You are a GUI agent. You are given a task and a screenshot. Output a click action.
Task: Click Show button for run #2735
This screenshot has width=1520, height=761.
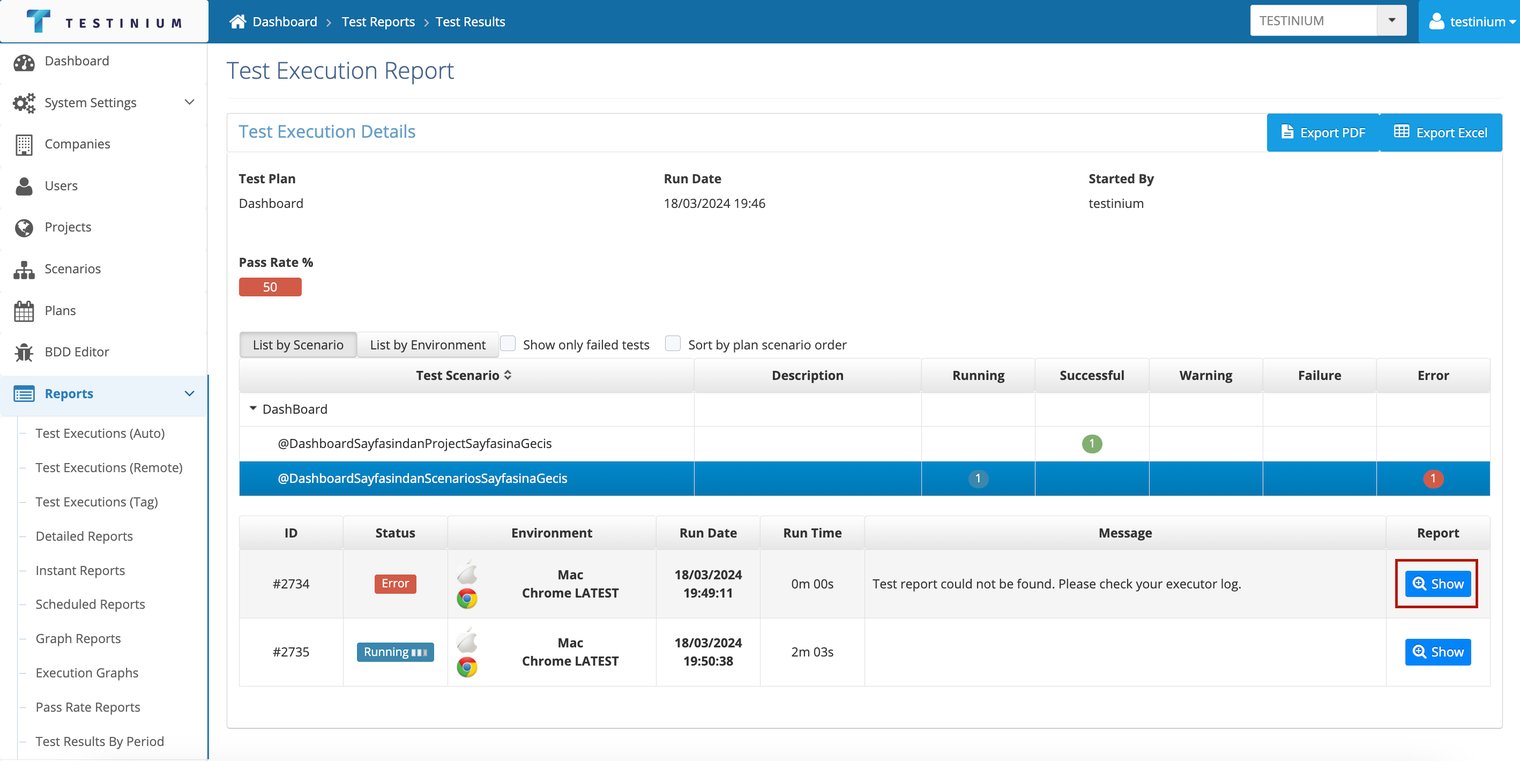pos(1438,652)
